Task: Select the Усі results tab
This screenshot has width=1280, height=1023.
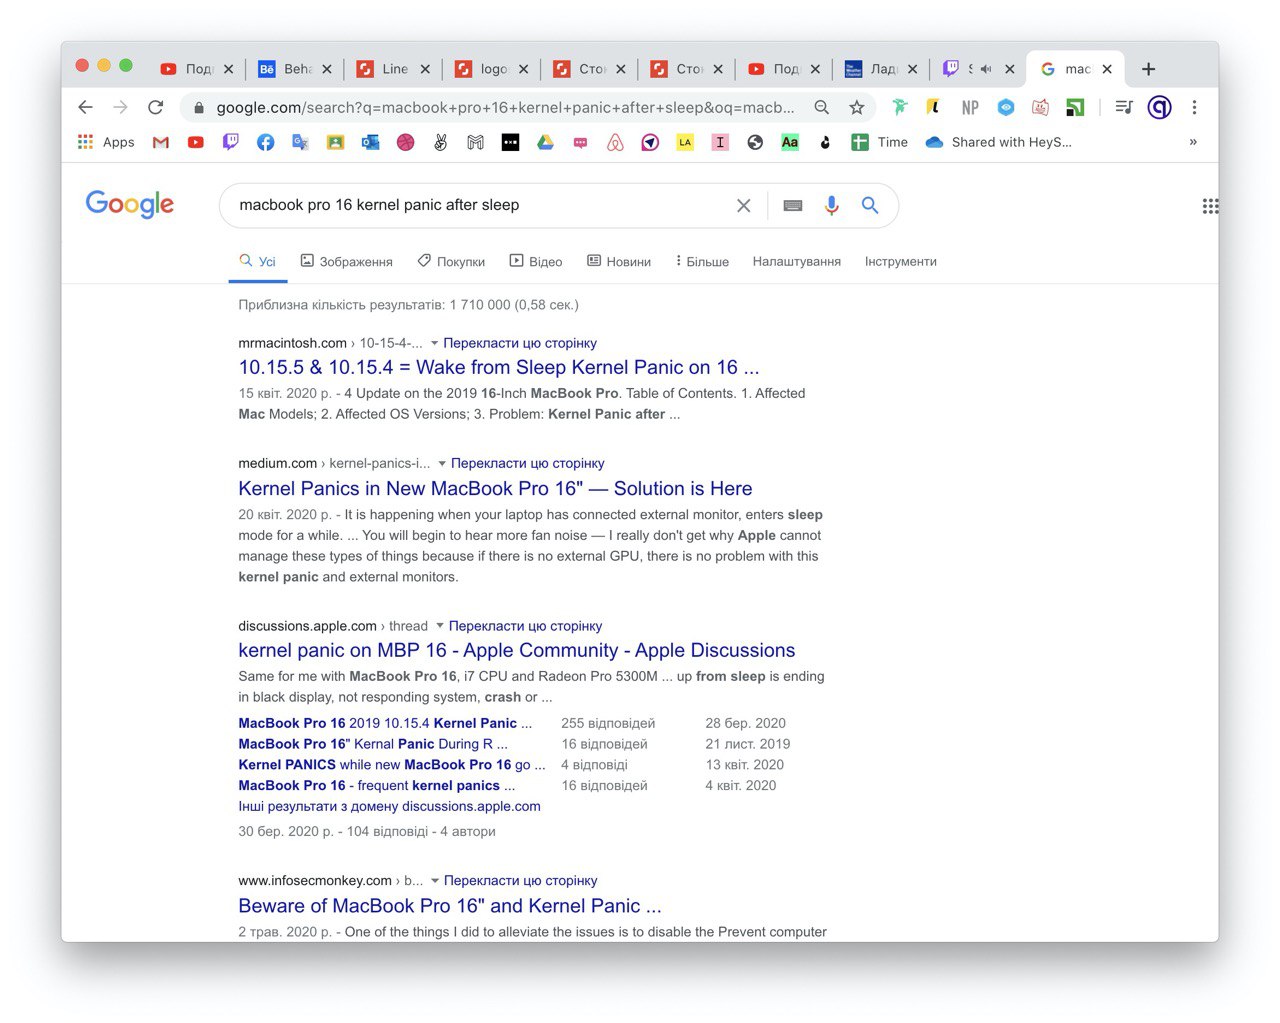Action: tap(258, 261)
